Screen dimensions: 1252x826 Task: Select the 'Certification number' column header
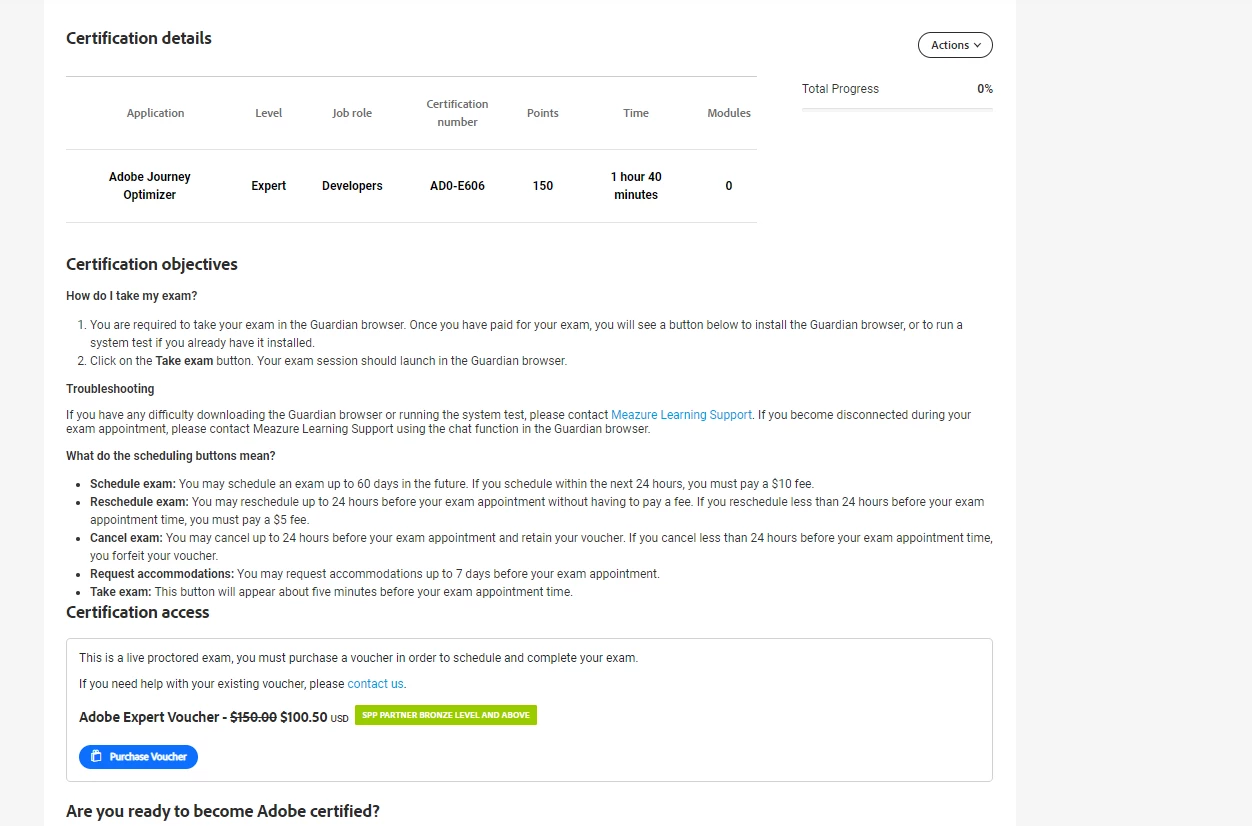[x=457, y=113]
